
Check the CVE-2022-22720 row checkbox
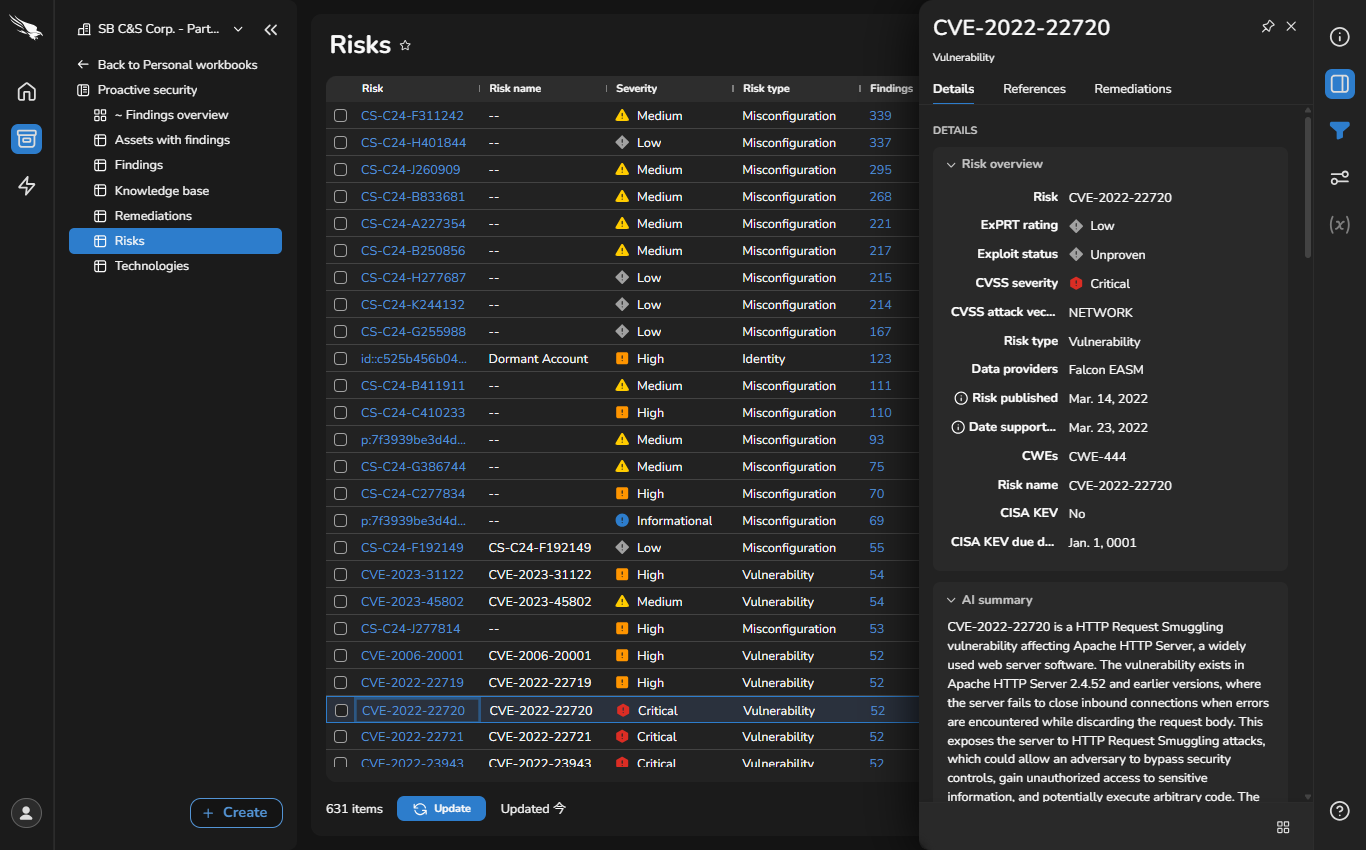coord(341,711)
